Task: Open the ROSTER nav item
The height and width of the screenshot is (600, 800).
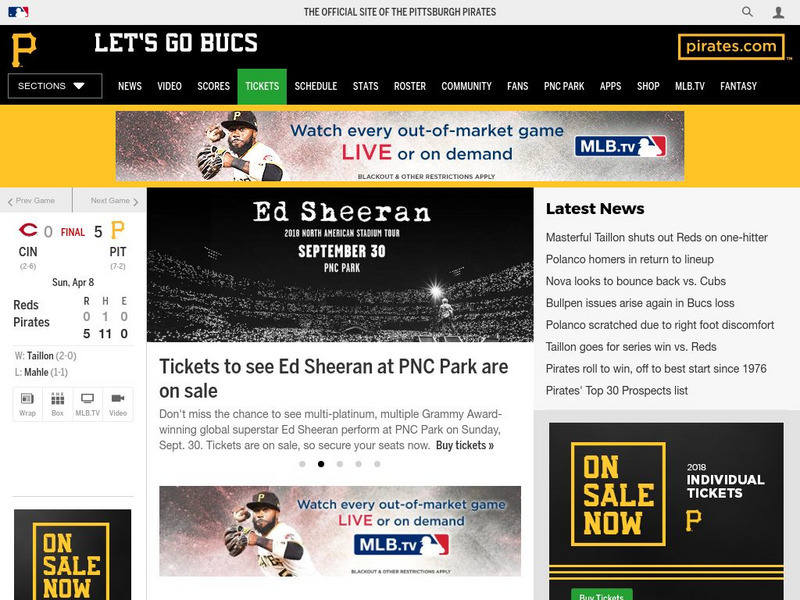Action: pos(410,86)
